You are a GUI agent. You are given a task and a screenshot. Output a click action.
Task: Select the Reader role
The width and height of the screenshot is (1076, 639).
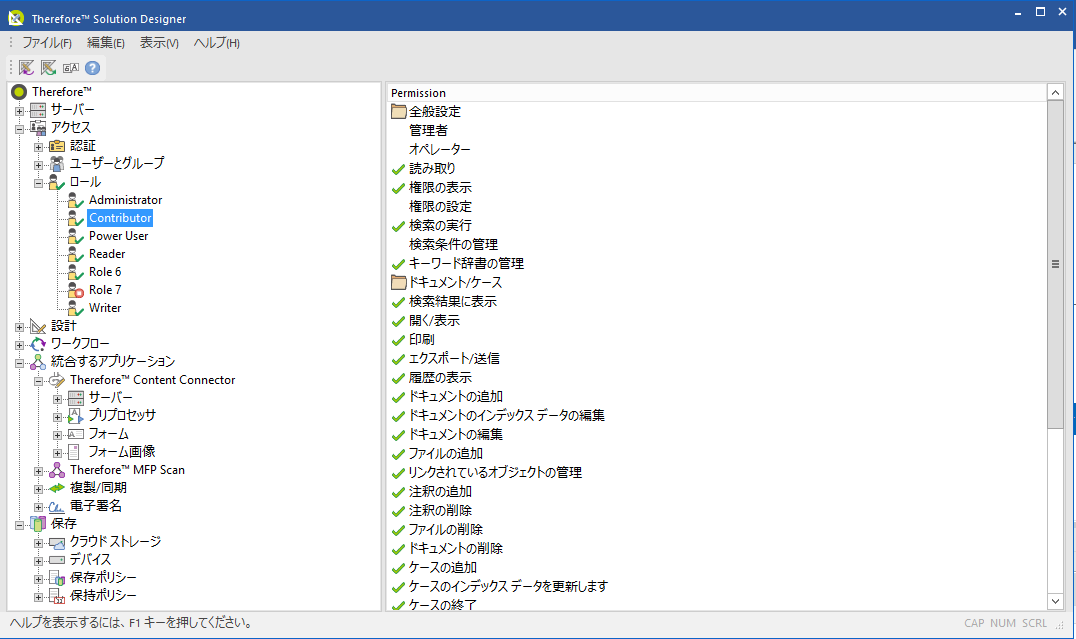pyautogui.click(x=107, y=254)
